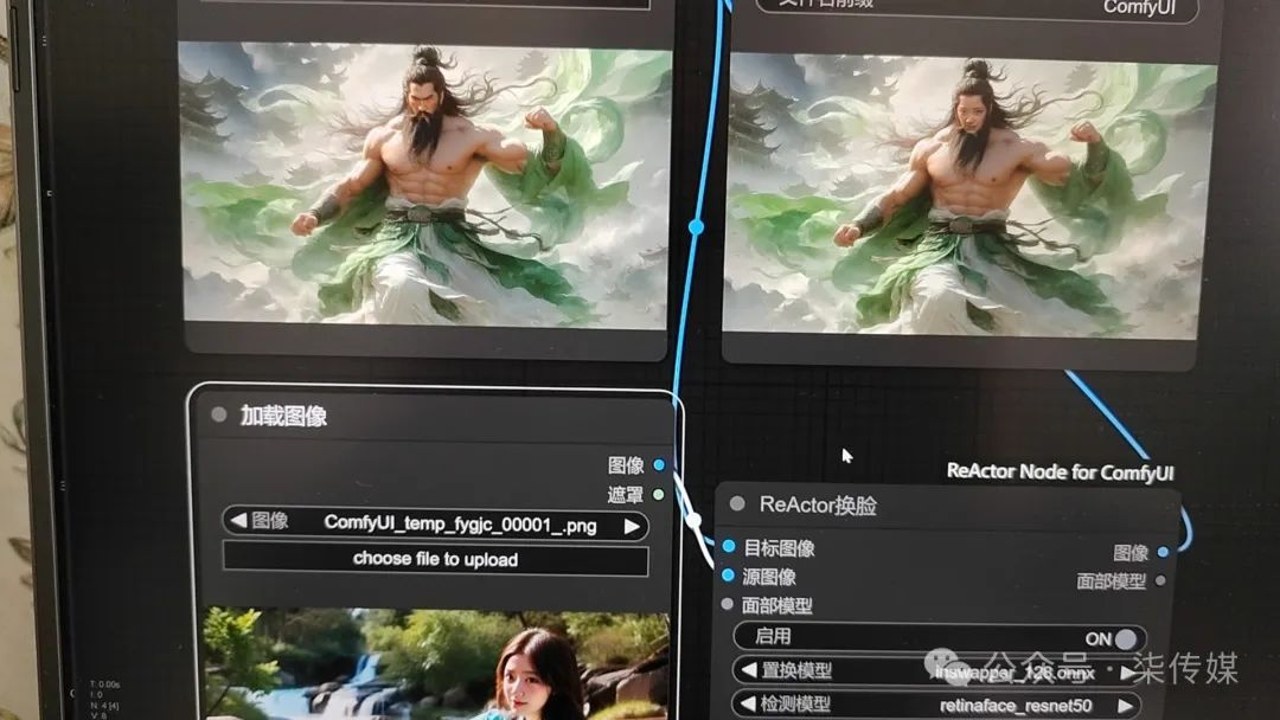Screen dimensions: 1280x720
Task: Select the next image with the 图像 right arrow
Action: coord(632,526)
